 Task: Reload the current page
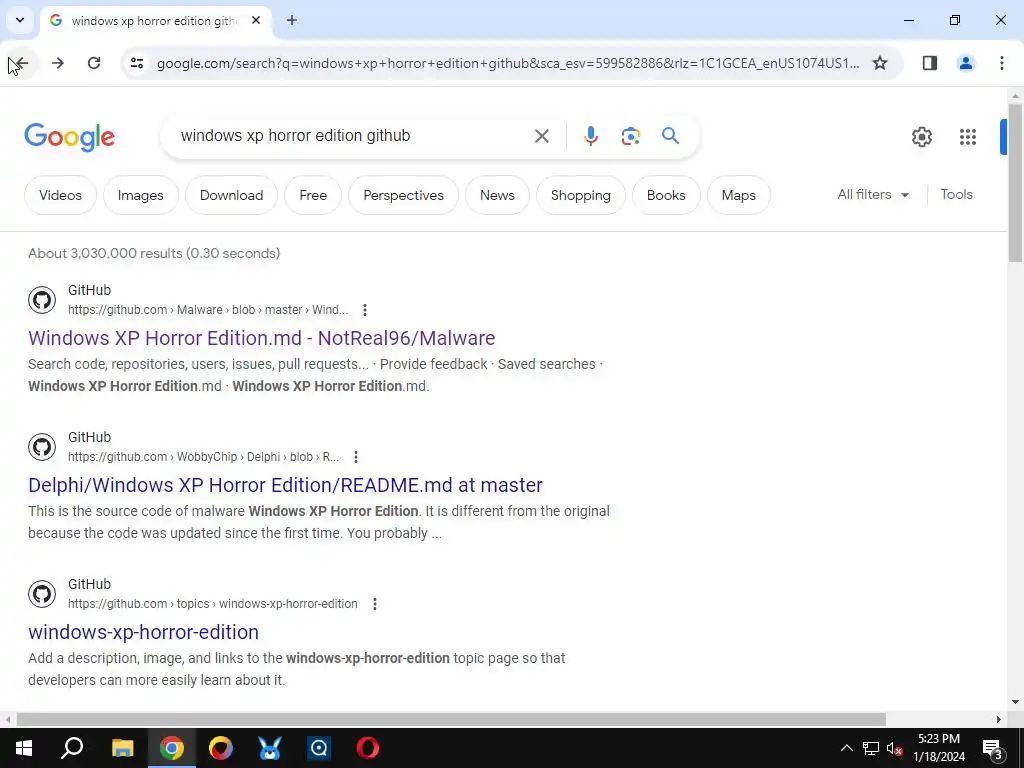pos(94,63)
